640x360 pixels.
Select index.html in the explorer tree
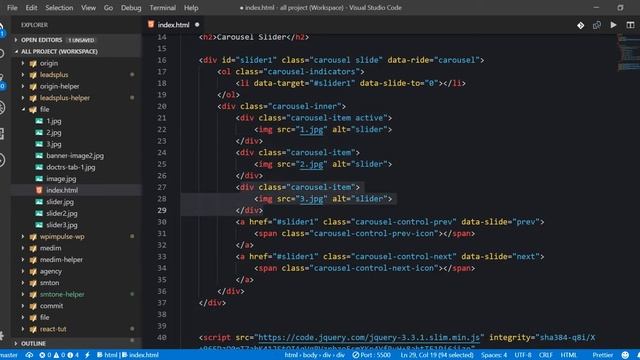pyautogui.click(x=62, y=190)
